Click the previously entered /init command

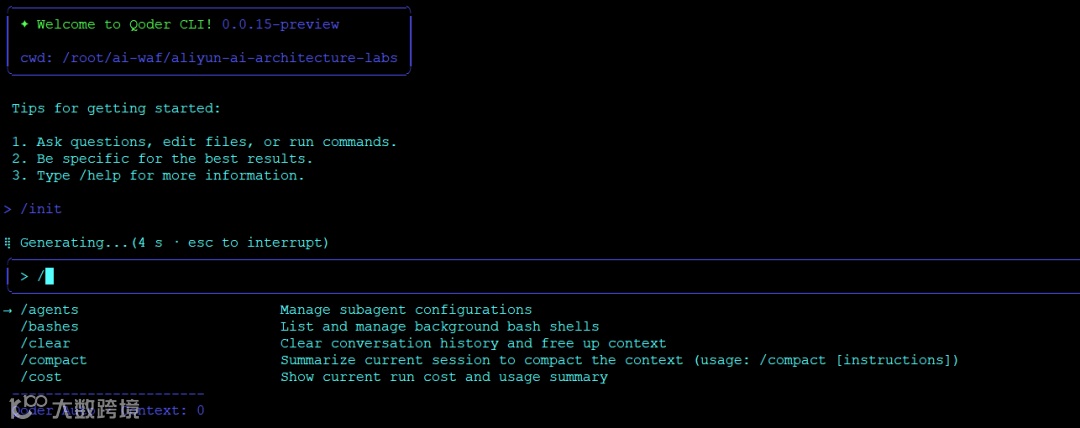[41, 209]
